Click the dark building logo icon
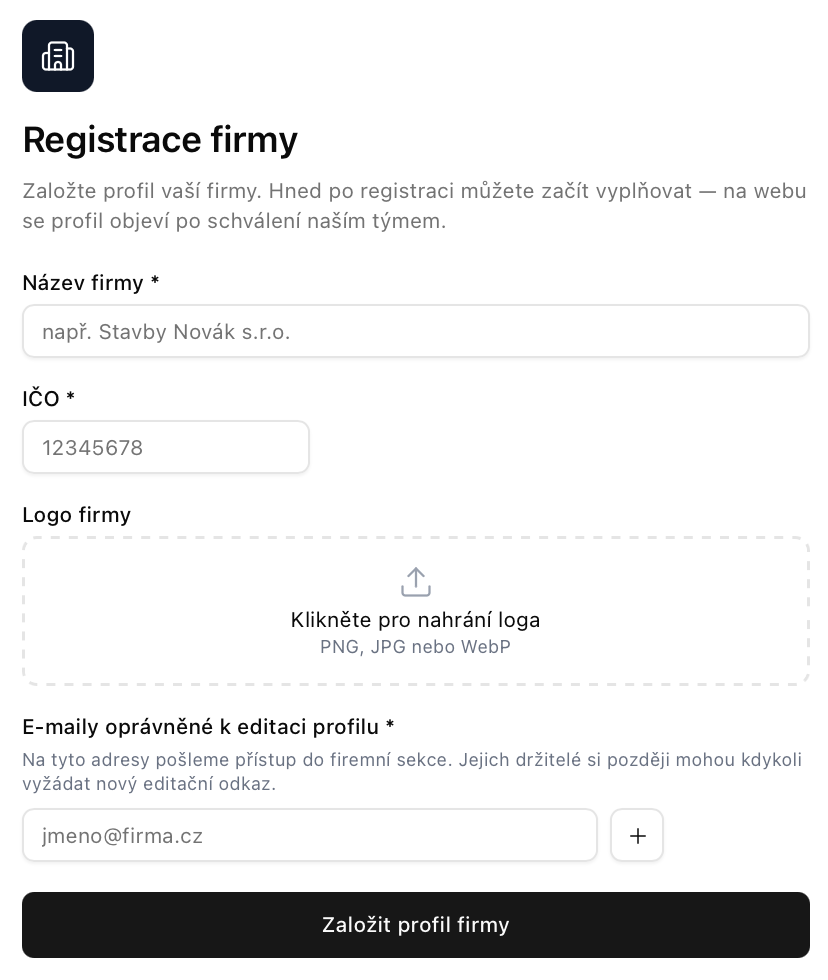This screenshot has width=828, height=980. tap(58, 56)
